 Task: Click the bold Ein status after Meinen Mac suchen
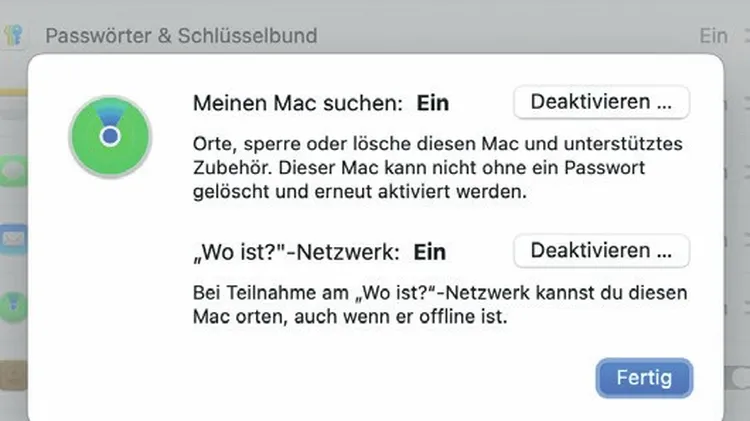click(x=433, y=103)
